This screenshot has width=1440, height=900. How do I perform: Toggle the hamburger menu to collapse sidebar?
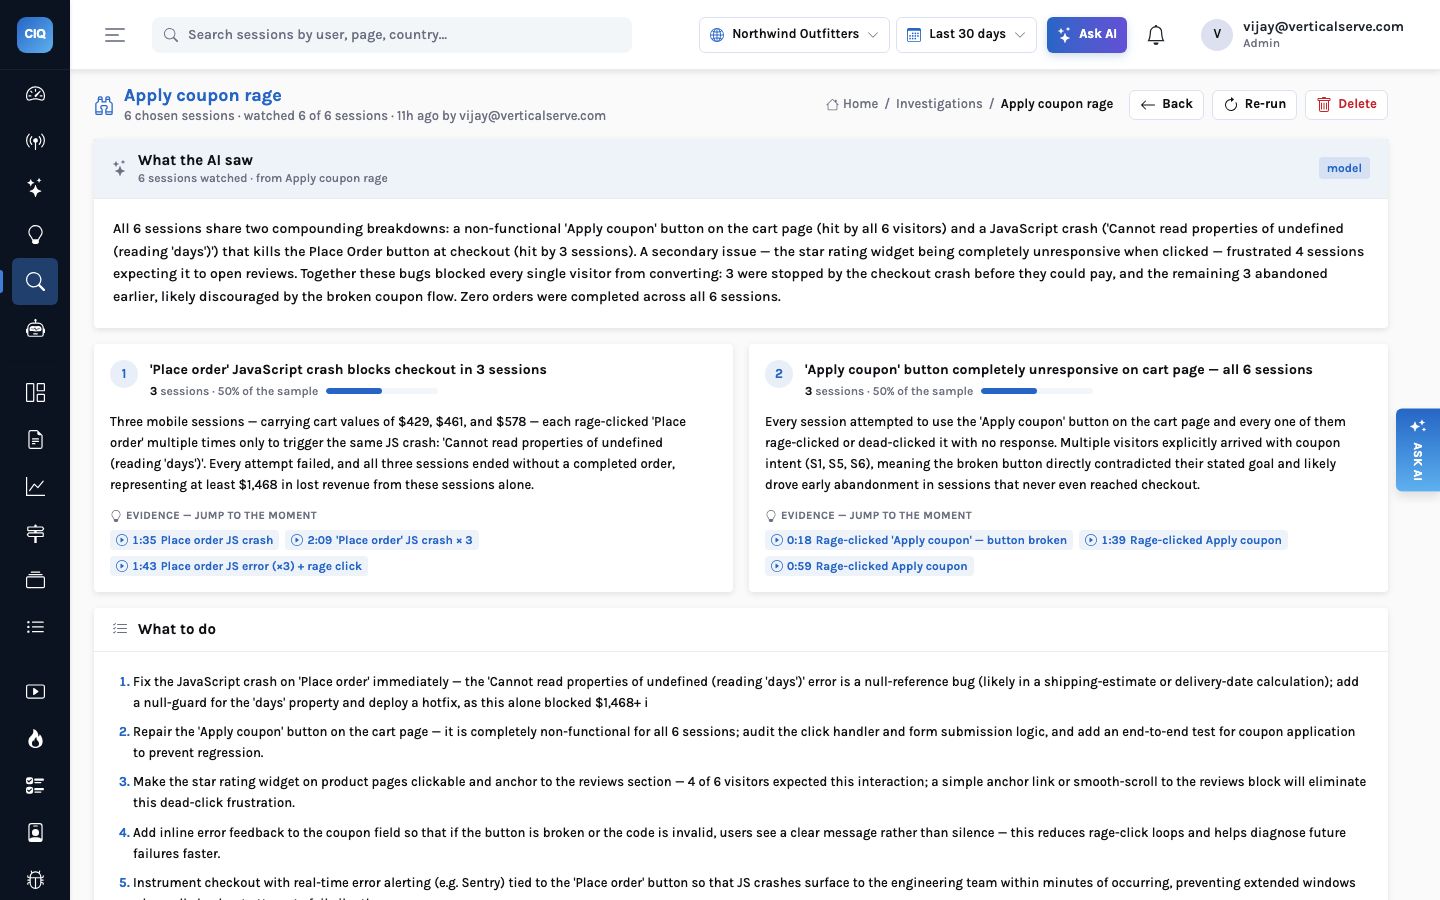pyautogui.click(x=115, y=35)
